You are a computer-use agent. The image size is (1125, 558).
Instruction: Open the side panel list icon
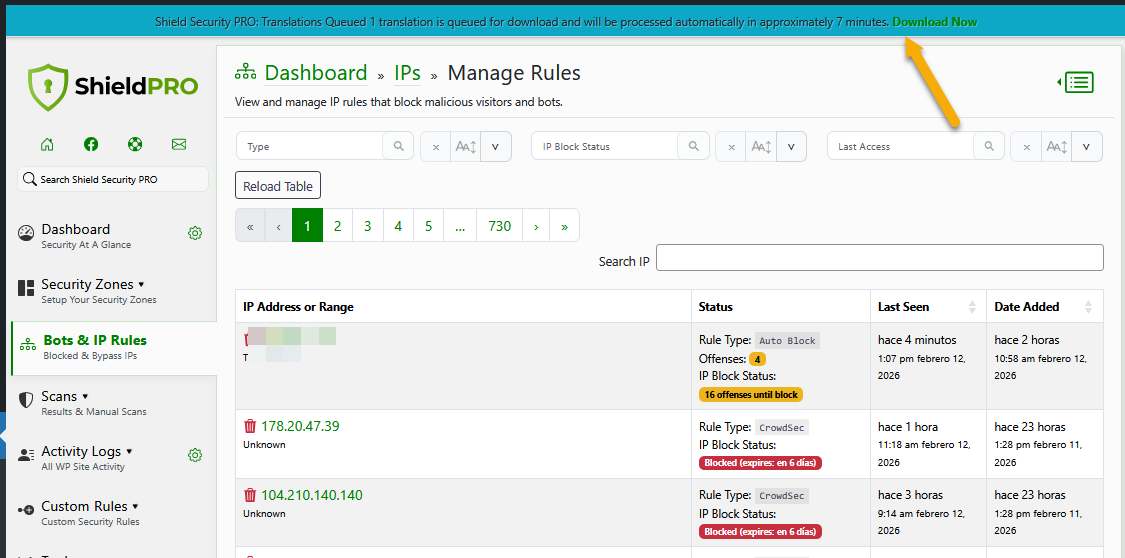click(1076, 82)
